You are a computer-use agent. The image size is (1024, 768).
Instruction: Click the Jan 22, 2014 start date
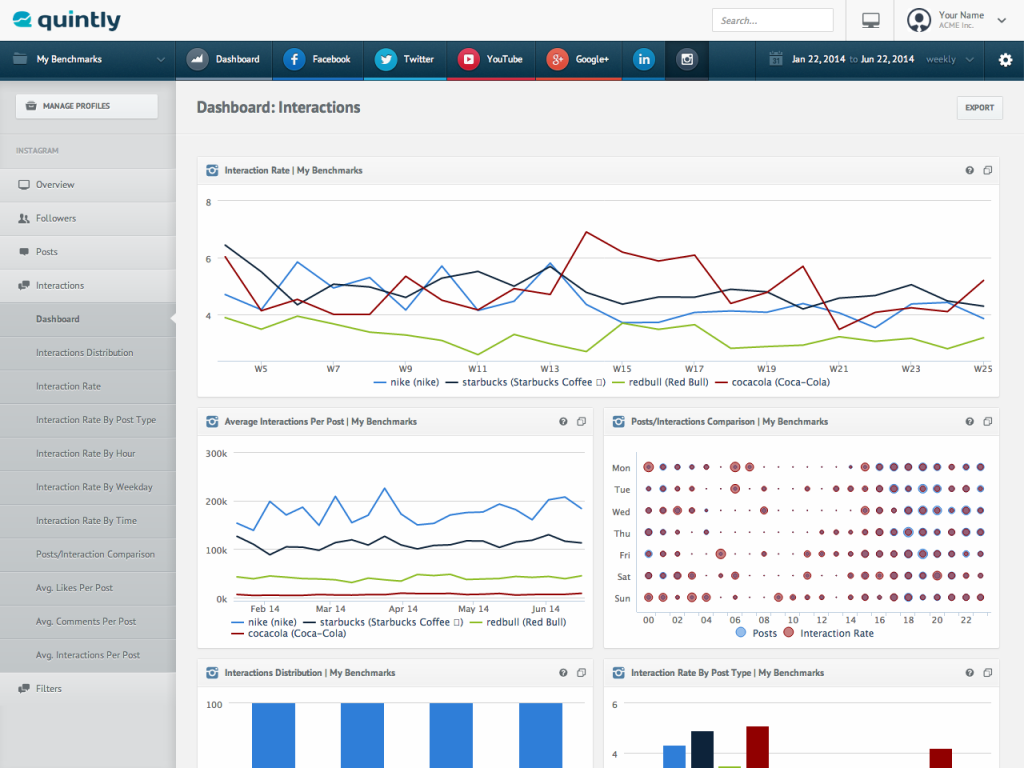click(x=818, y=59)
